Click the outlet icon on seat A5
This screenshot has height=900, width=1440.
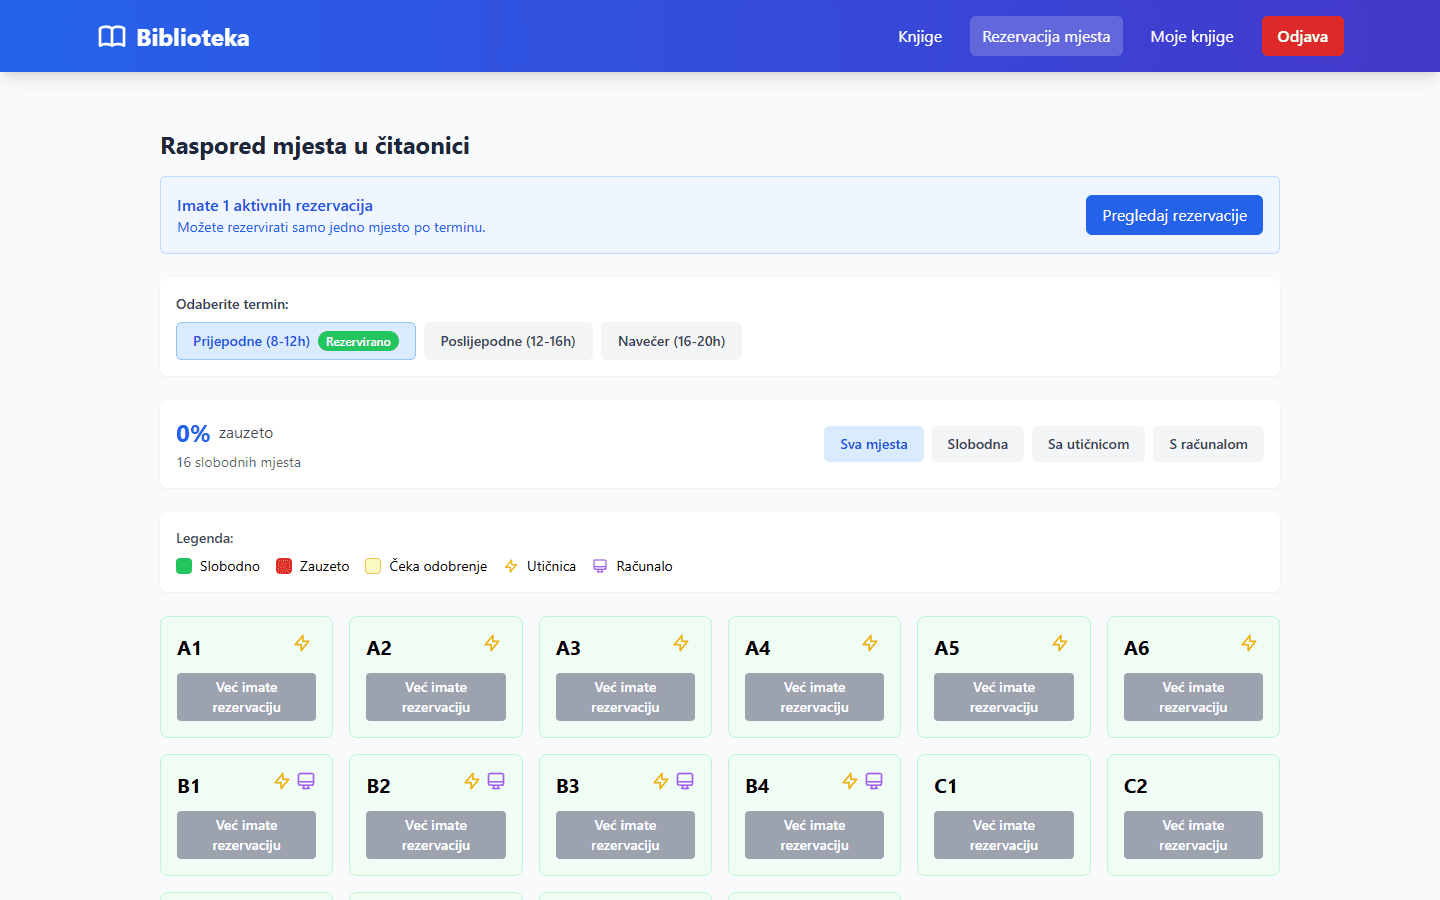pos(1060,643)
